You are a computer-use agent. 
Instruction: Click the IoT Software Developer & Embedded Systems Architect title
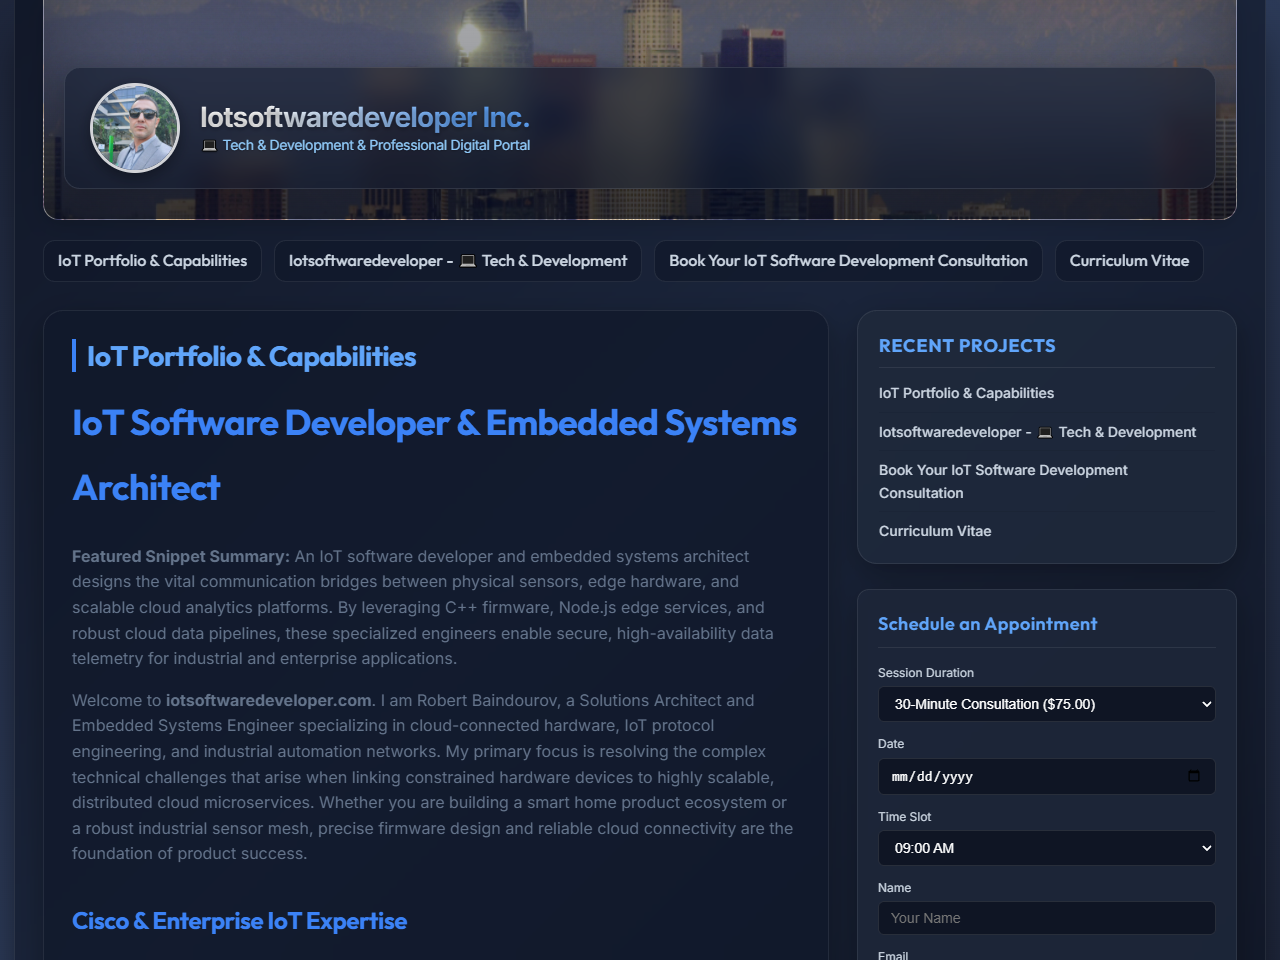pyautogui.click(x=434, y=455)
